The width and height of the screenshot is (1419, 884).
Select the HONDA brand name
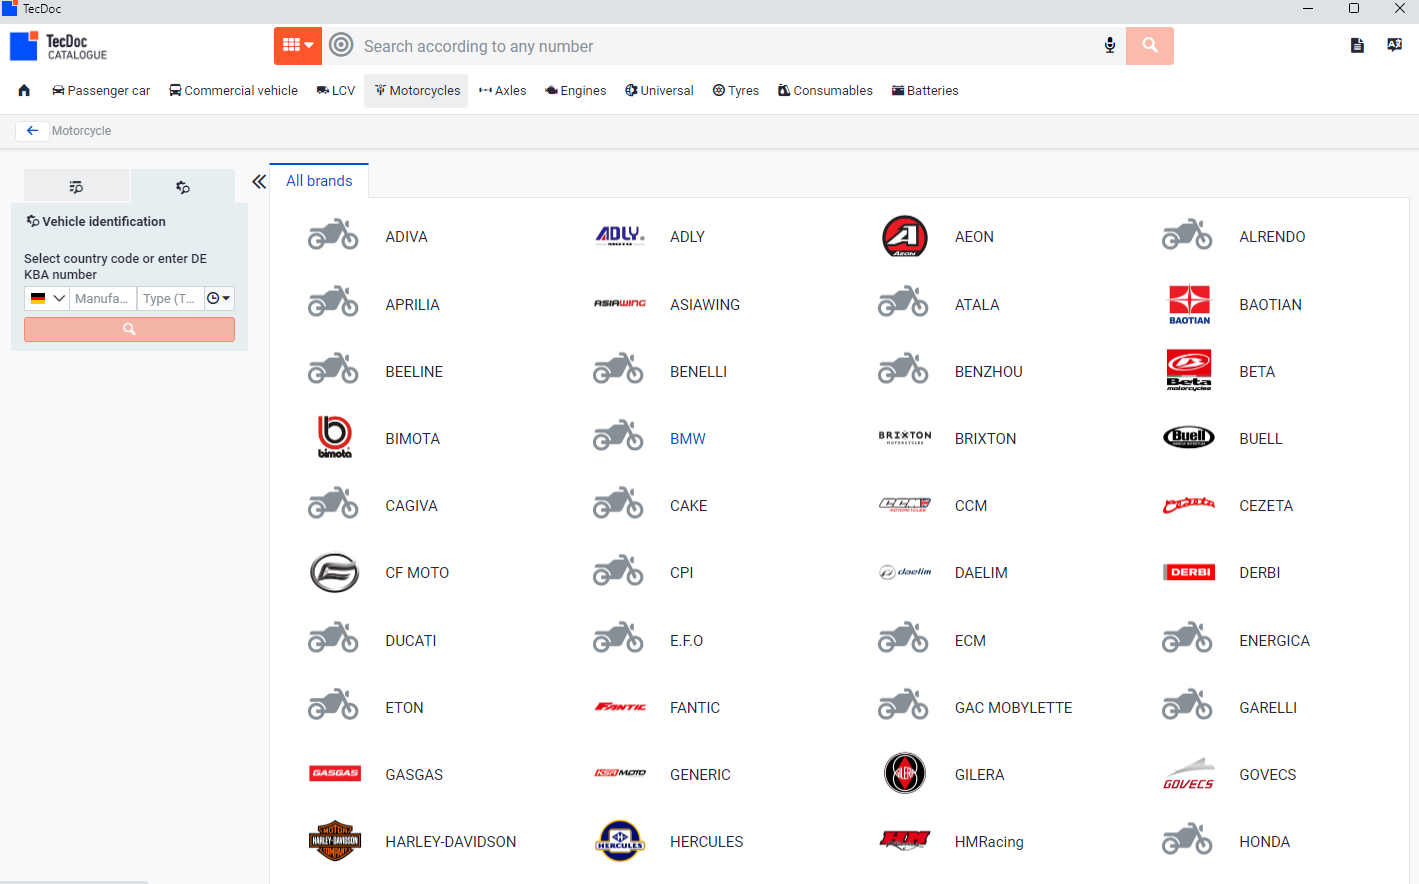pyautogui.click(x=1265, y=842)
